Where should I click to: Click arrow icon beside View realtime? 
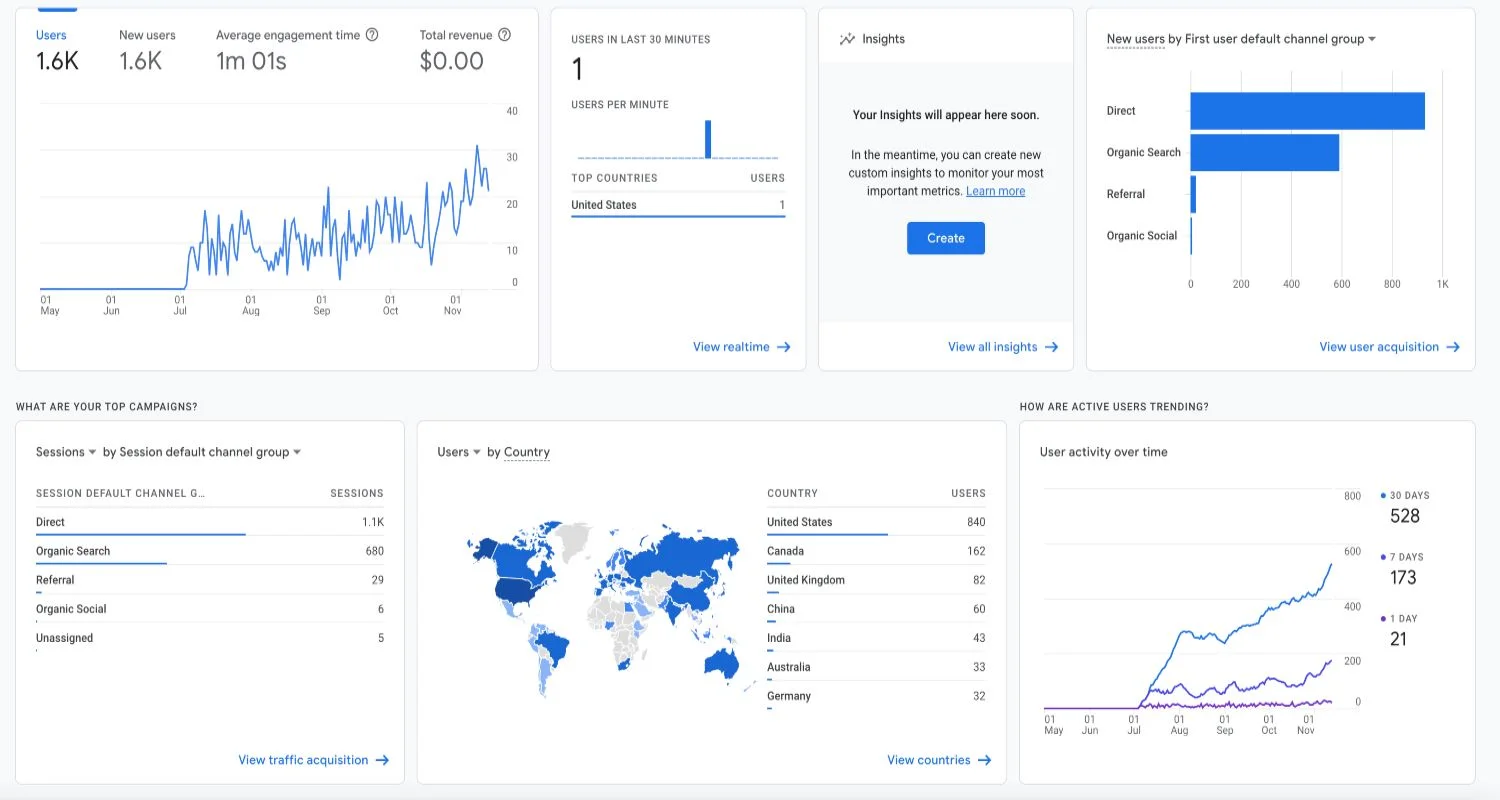tap(784, 347)
